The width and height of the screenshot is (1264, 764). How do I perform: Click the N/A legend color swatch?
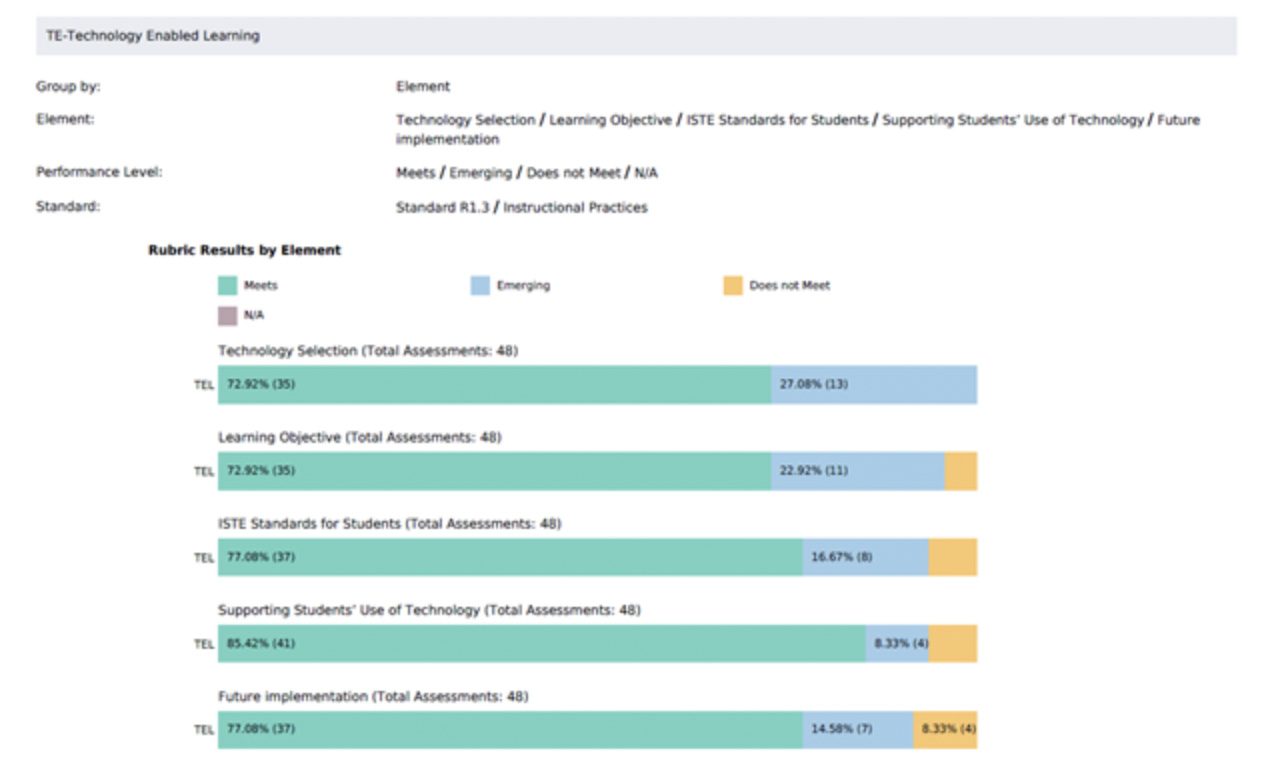coord(228,316)
